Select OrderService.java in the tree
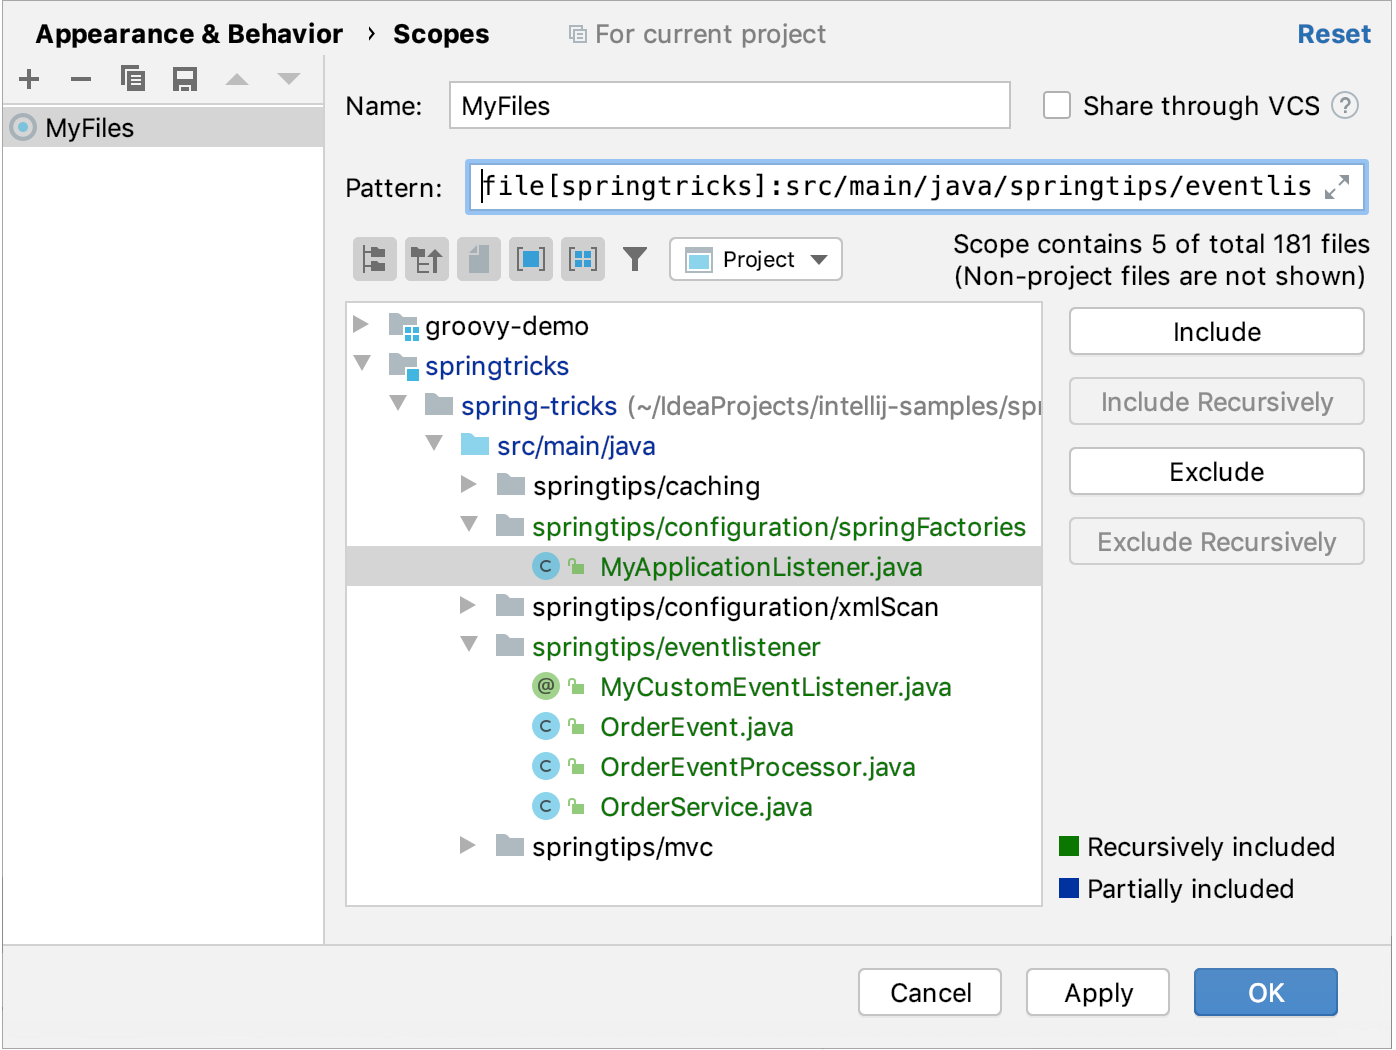Screen dimensions: 1396x1050 (x=706, y=807)
